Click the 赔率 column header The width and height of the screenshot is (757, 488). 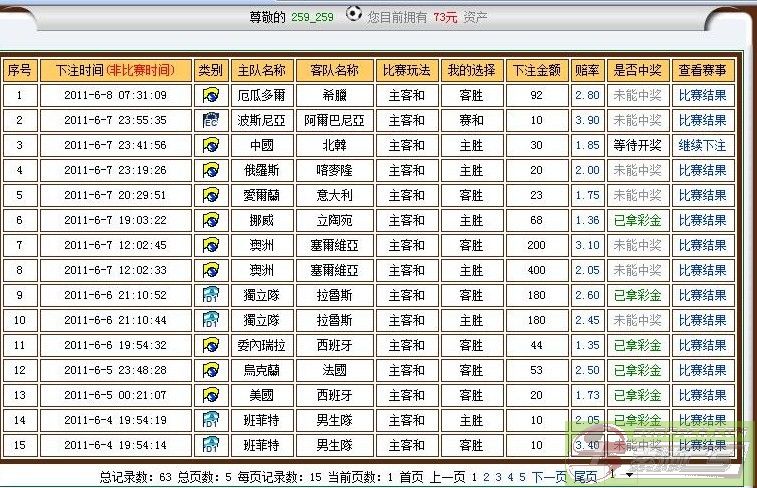point(587,71)
